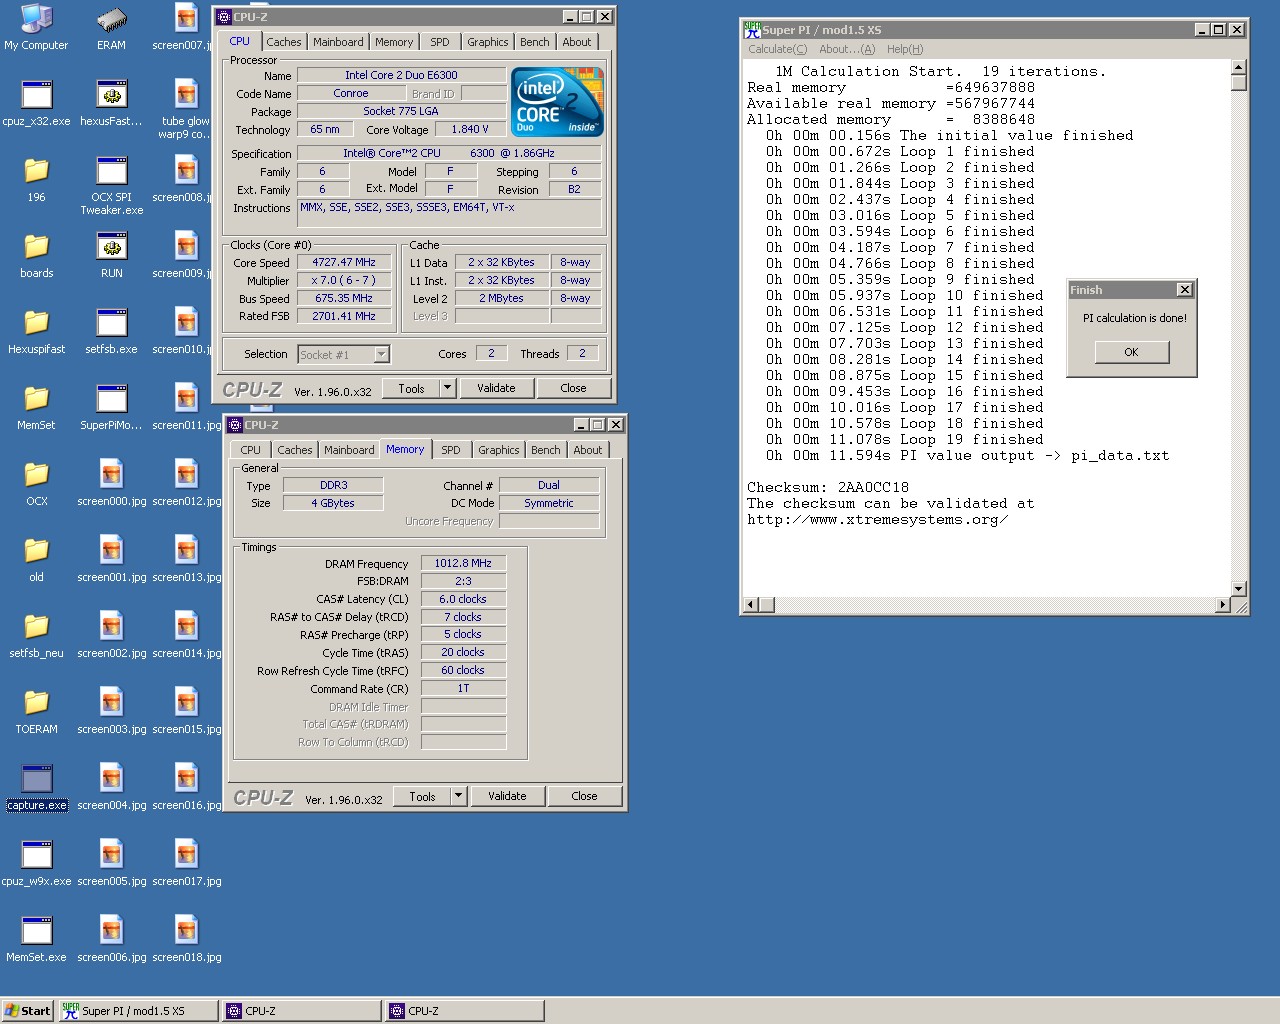This screenshot has height=1024, width=1280.
Task: Click the Core Voltage value 1.840 V
Action: 470,129
